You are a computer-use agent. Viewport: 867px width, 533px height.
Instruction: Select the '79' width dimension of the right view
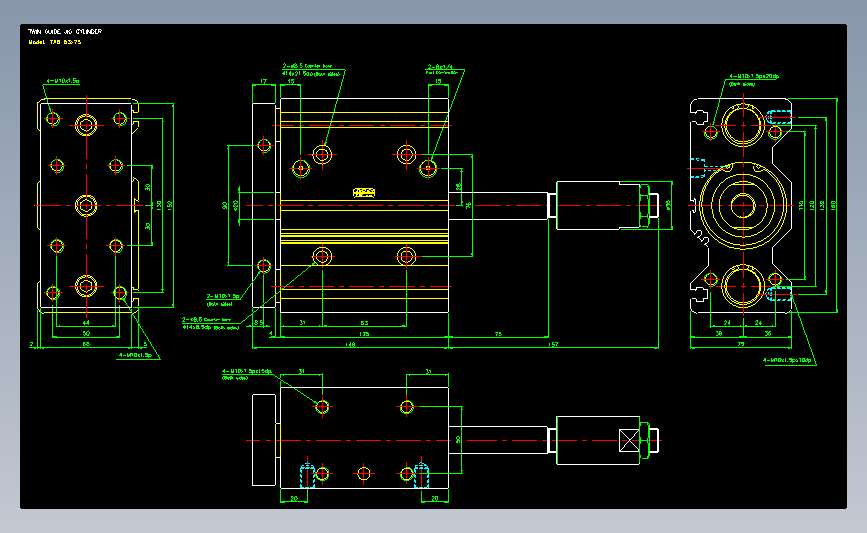740,344
